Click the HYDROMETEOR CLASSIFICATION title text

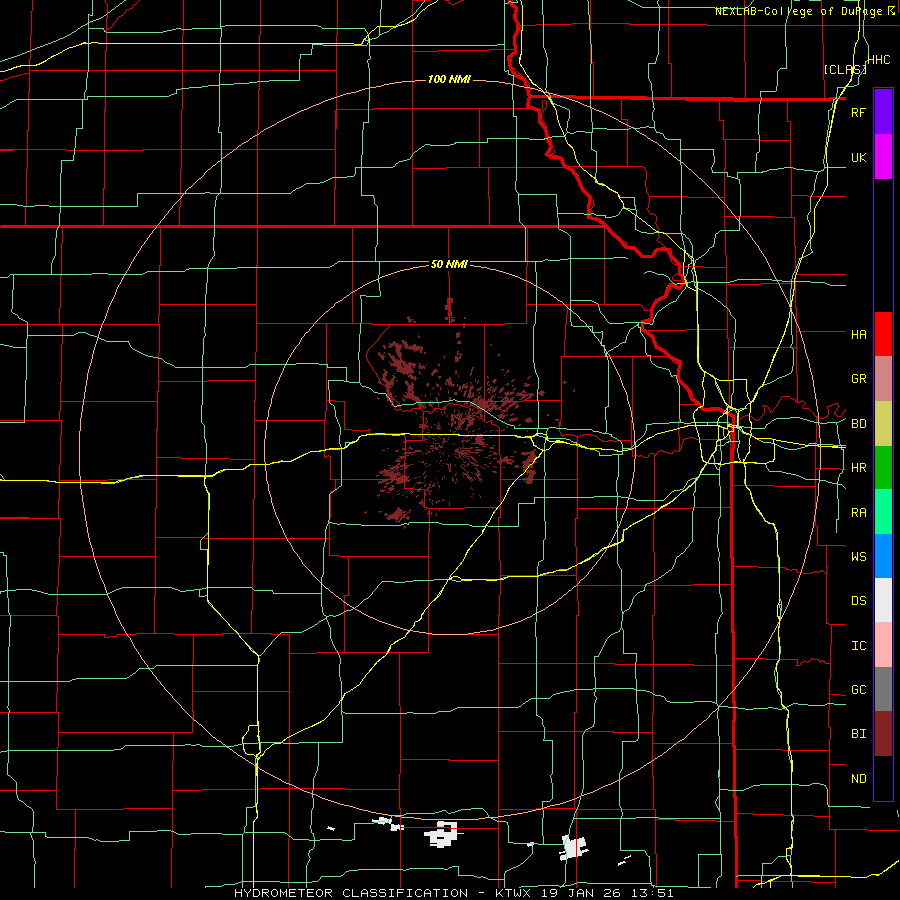pos(351,893)
